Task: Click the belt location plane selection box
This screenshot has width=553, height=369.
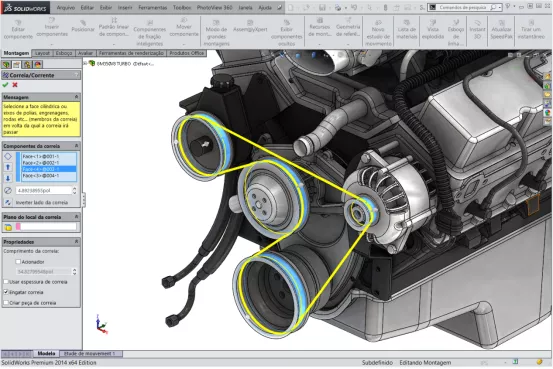Action: [x=46, y=227]
